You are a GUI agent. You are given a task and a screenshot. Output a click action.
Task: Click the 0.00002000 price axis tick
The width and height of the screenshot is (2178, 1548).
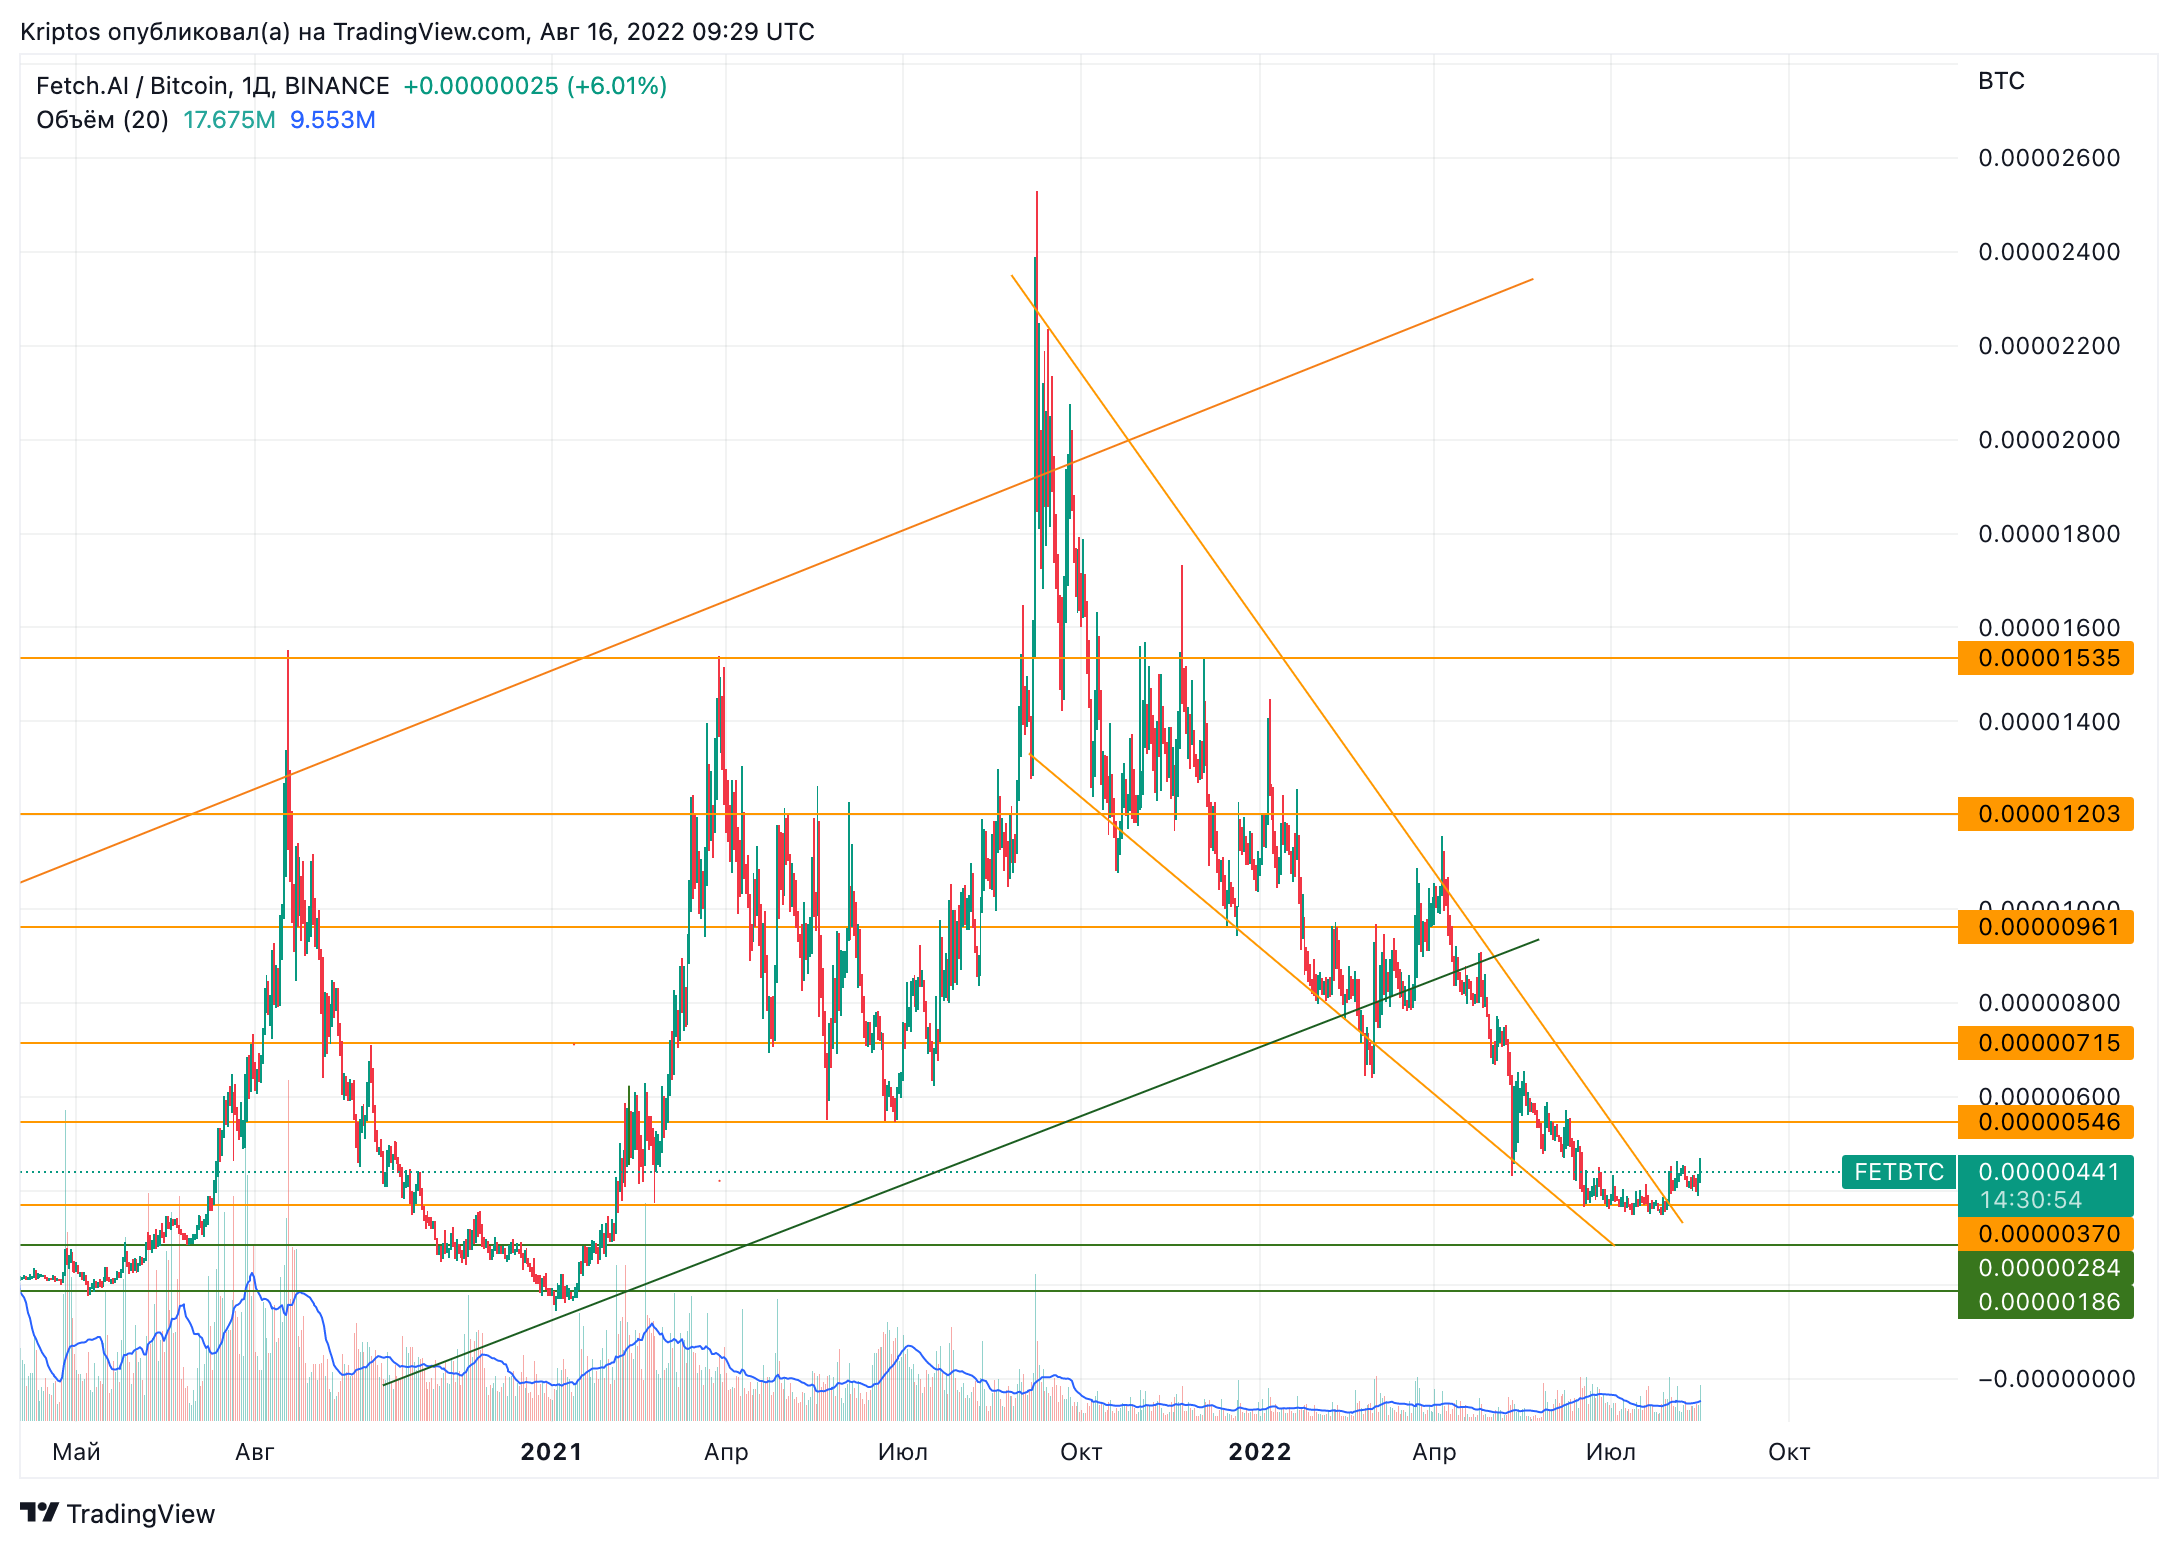click(2049, 440)
